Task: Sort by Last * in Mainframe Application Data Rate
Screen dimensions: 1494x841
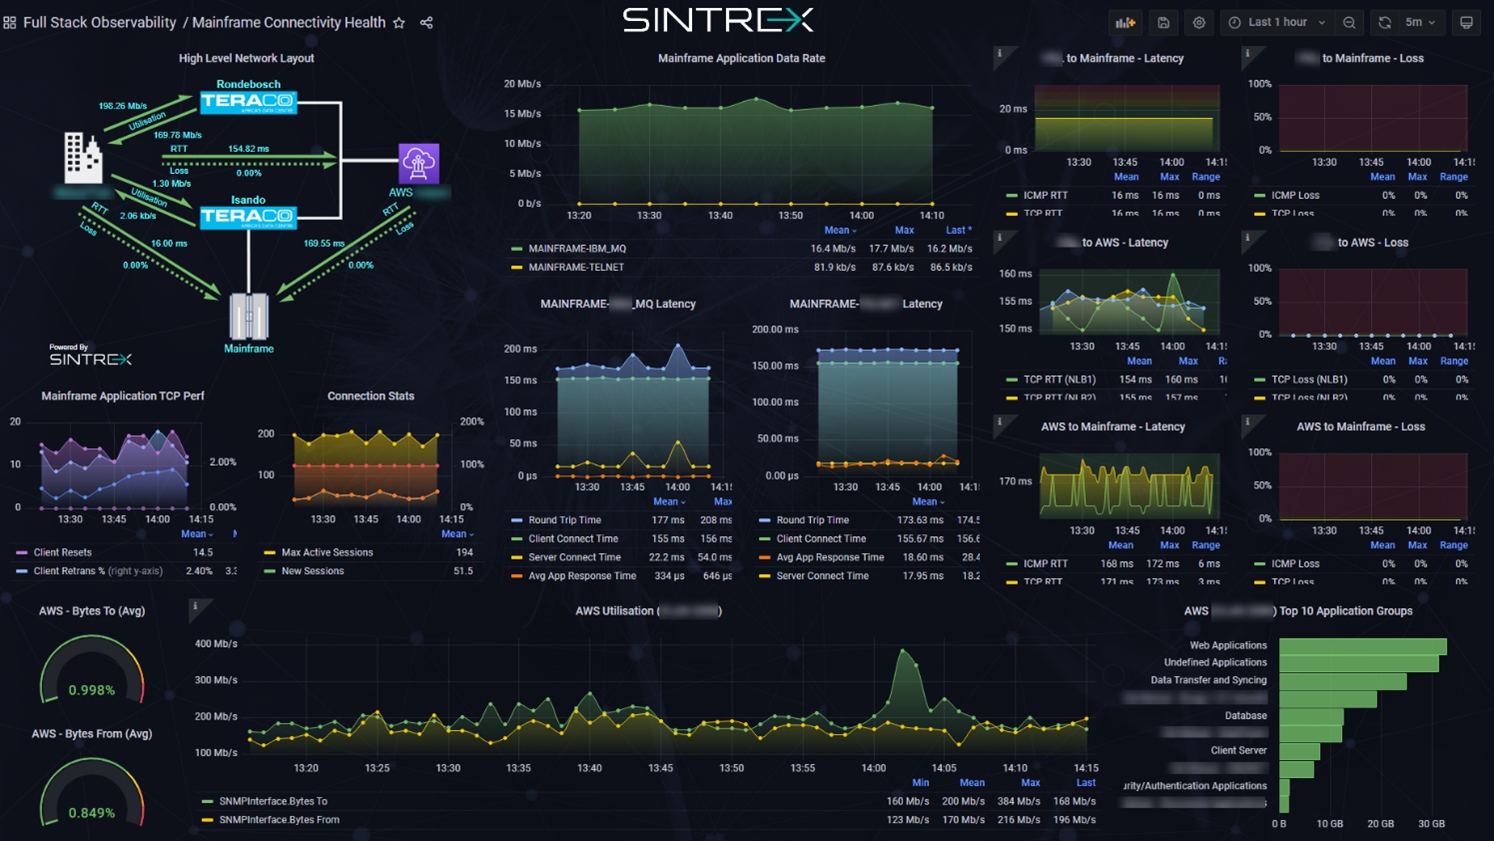Action: click(958, 230)
